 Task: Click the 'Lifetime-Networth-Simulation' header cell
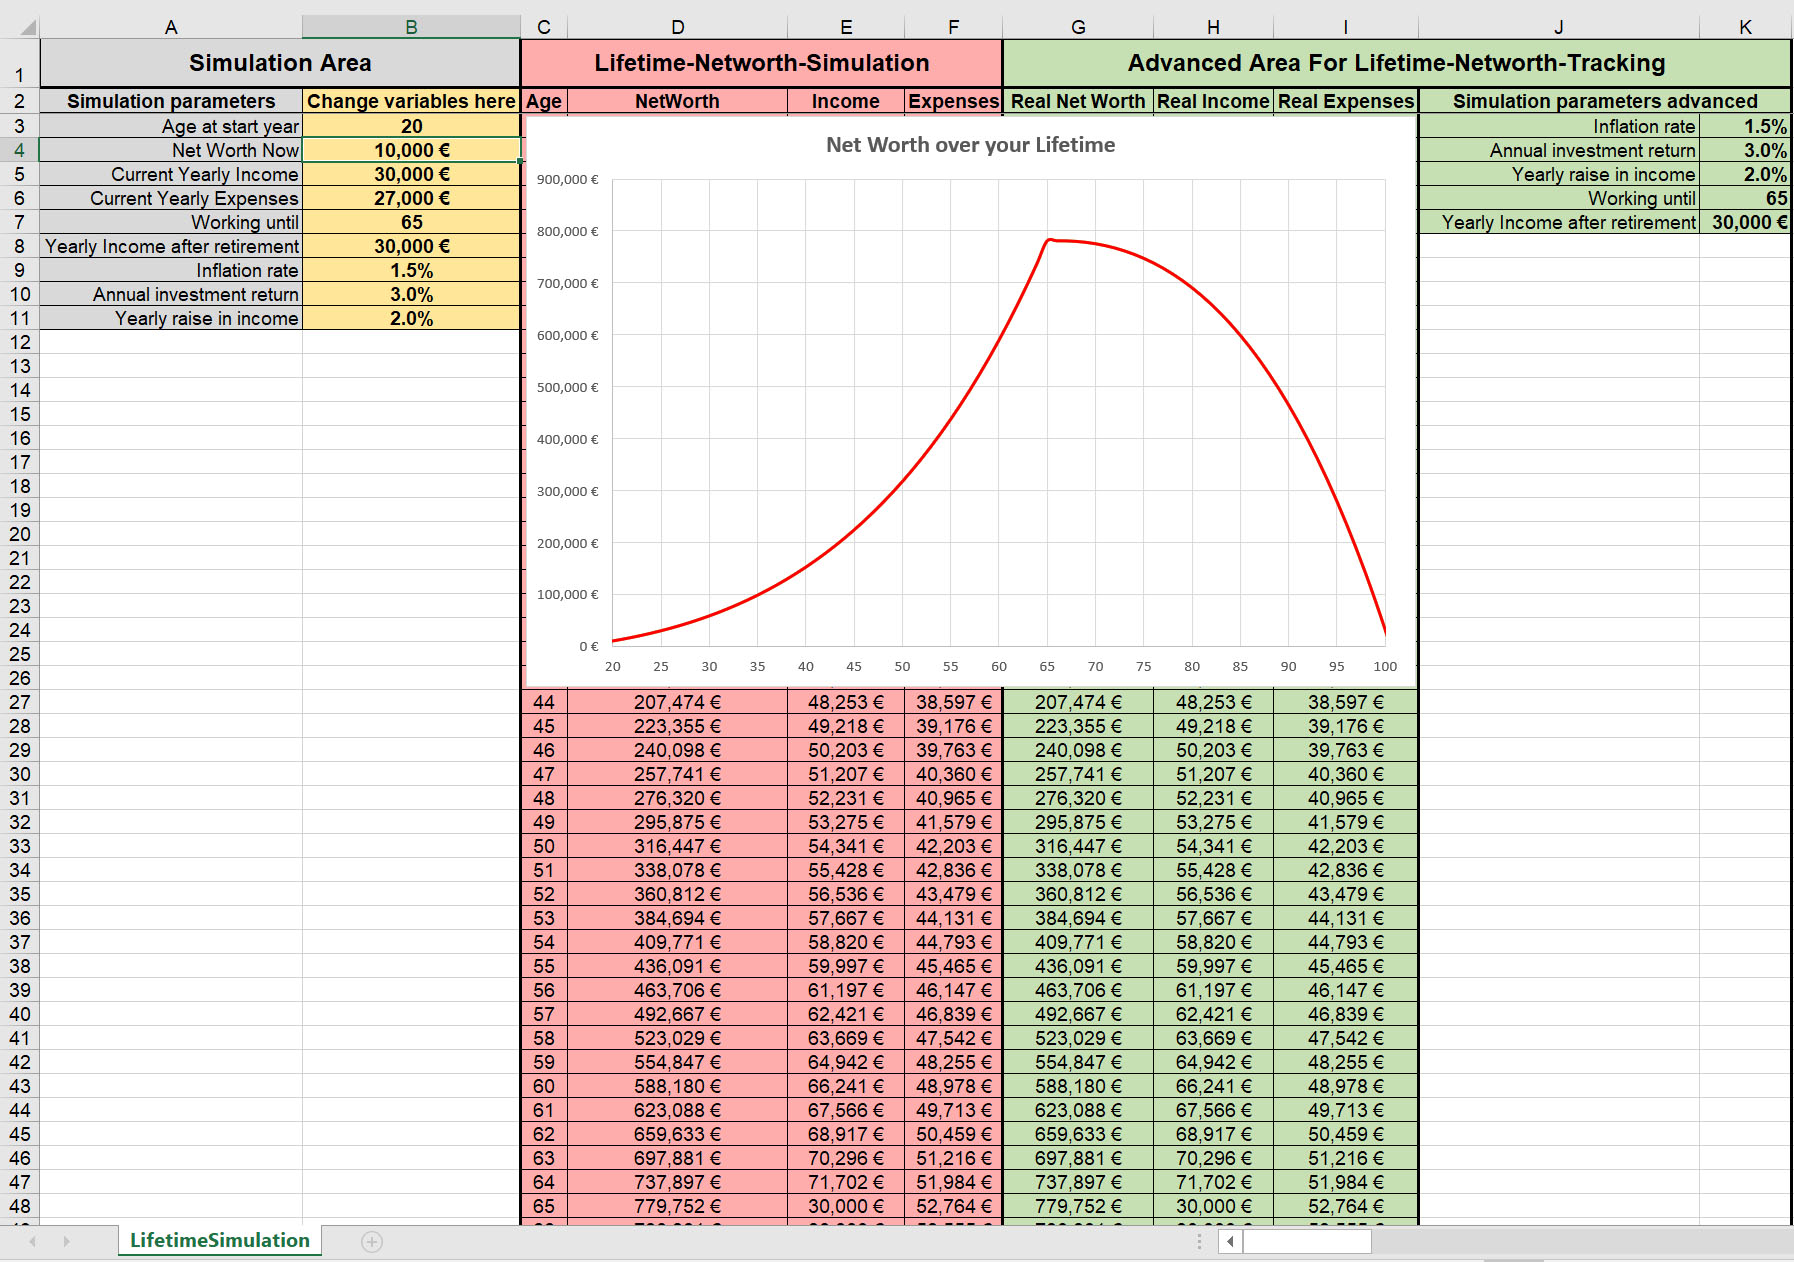tap(761, 63)
